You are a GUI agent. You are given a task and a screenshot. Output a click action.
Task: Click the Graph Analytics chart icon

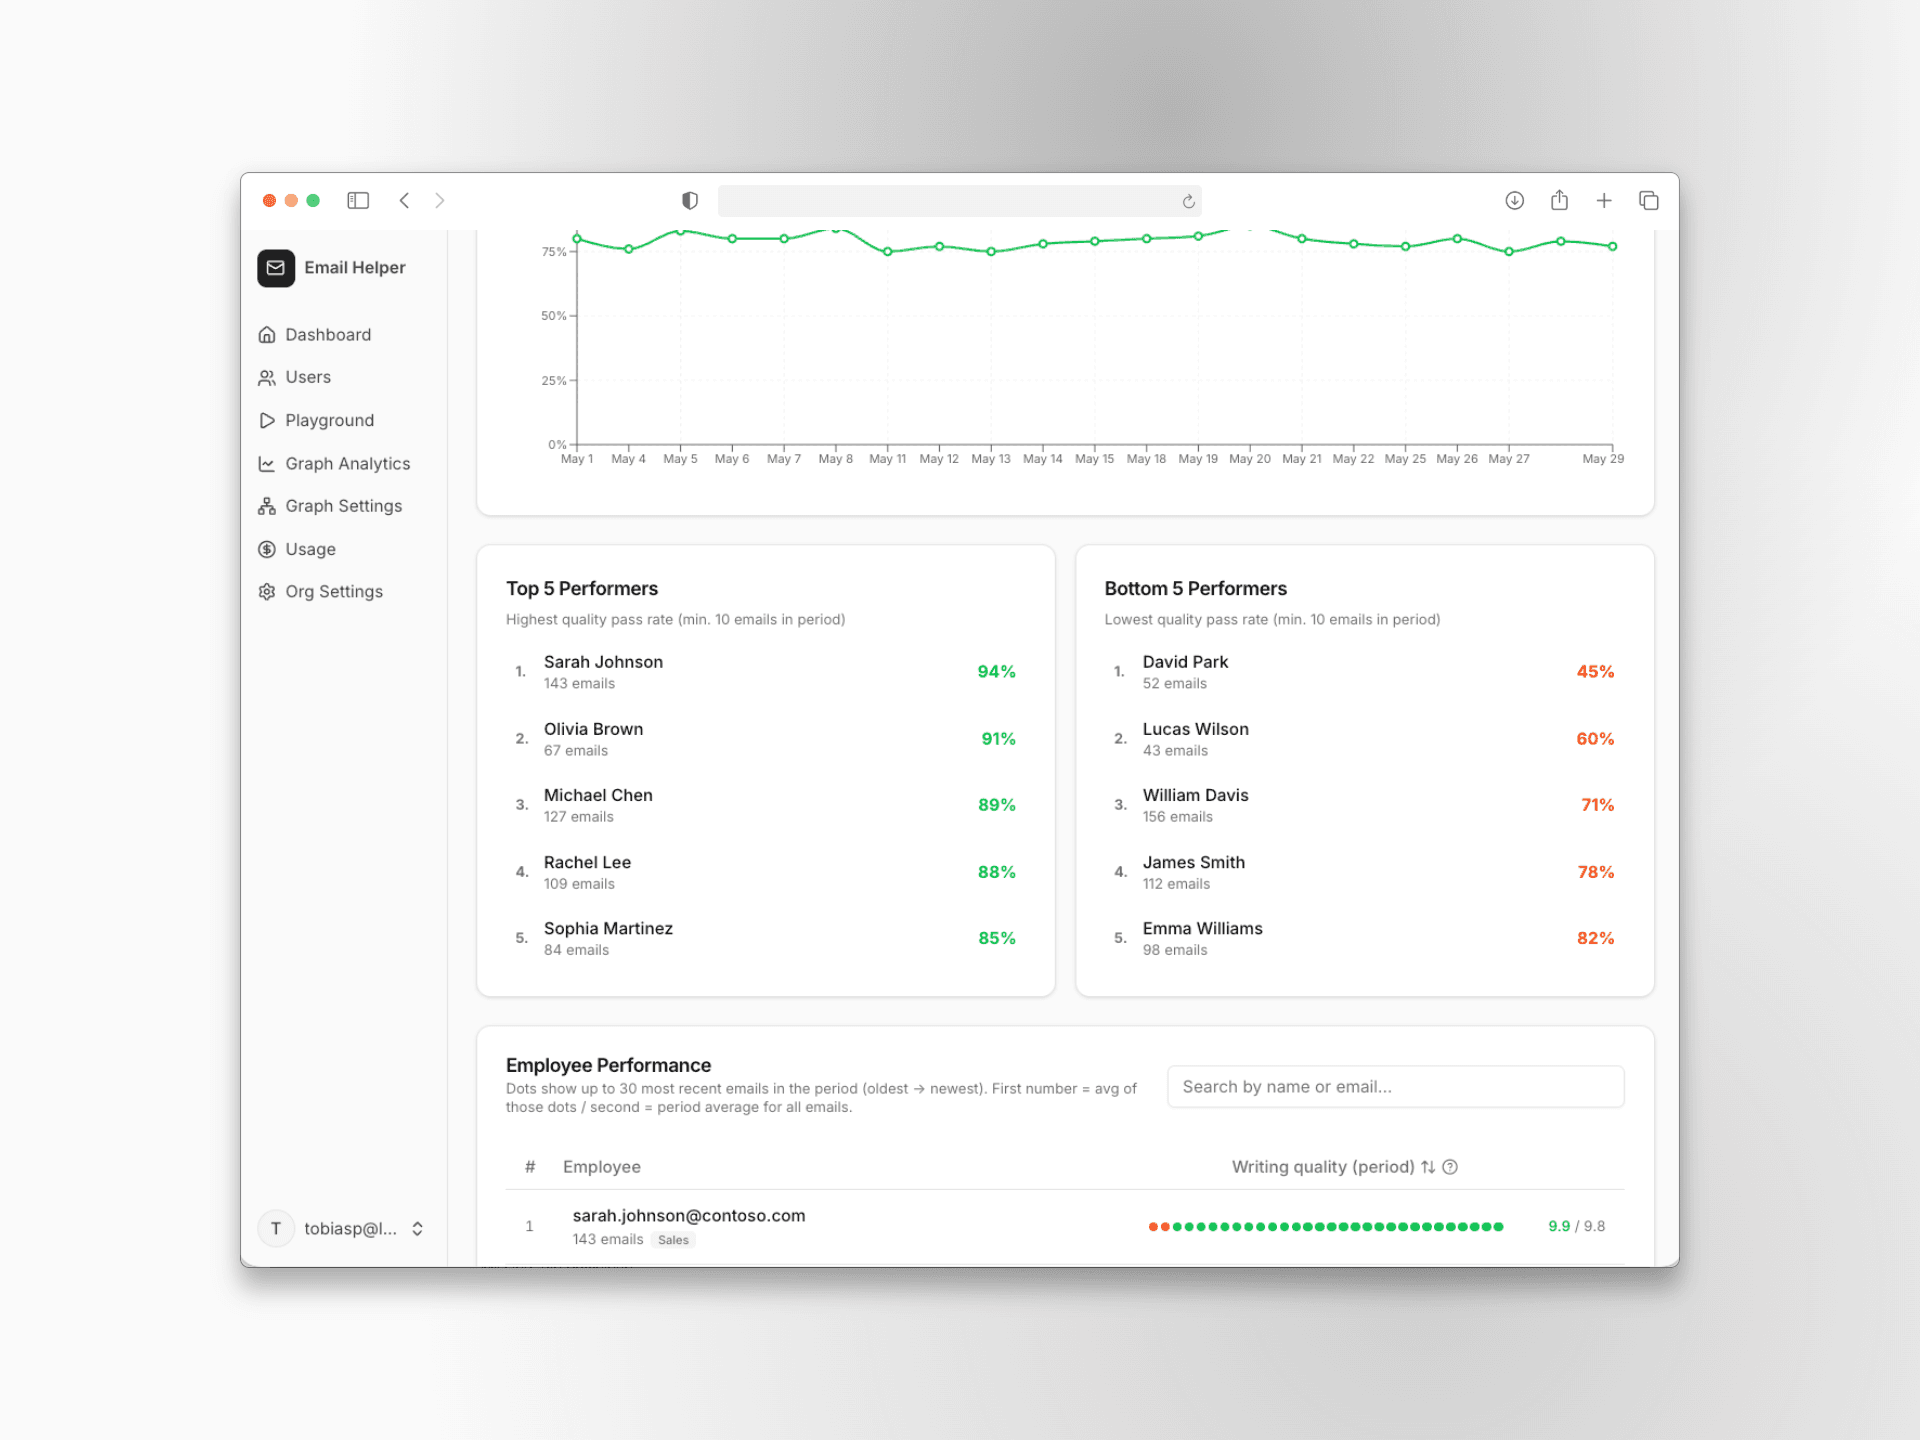tap(267, 464)
